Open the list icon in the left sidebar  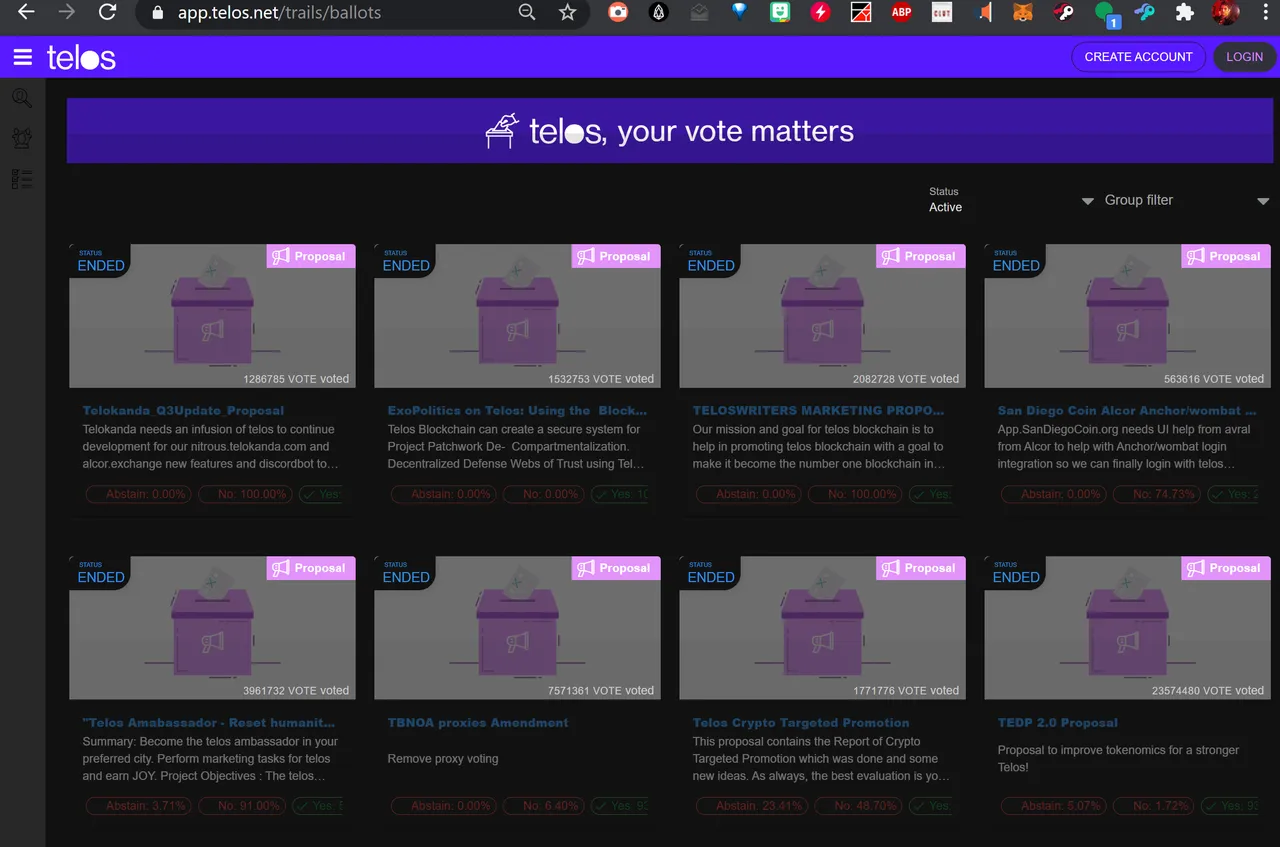click(x=22, y=179)
